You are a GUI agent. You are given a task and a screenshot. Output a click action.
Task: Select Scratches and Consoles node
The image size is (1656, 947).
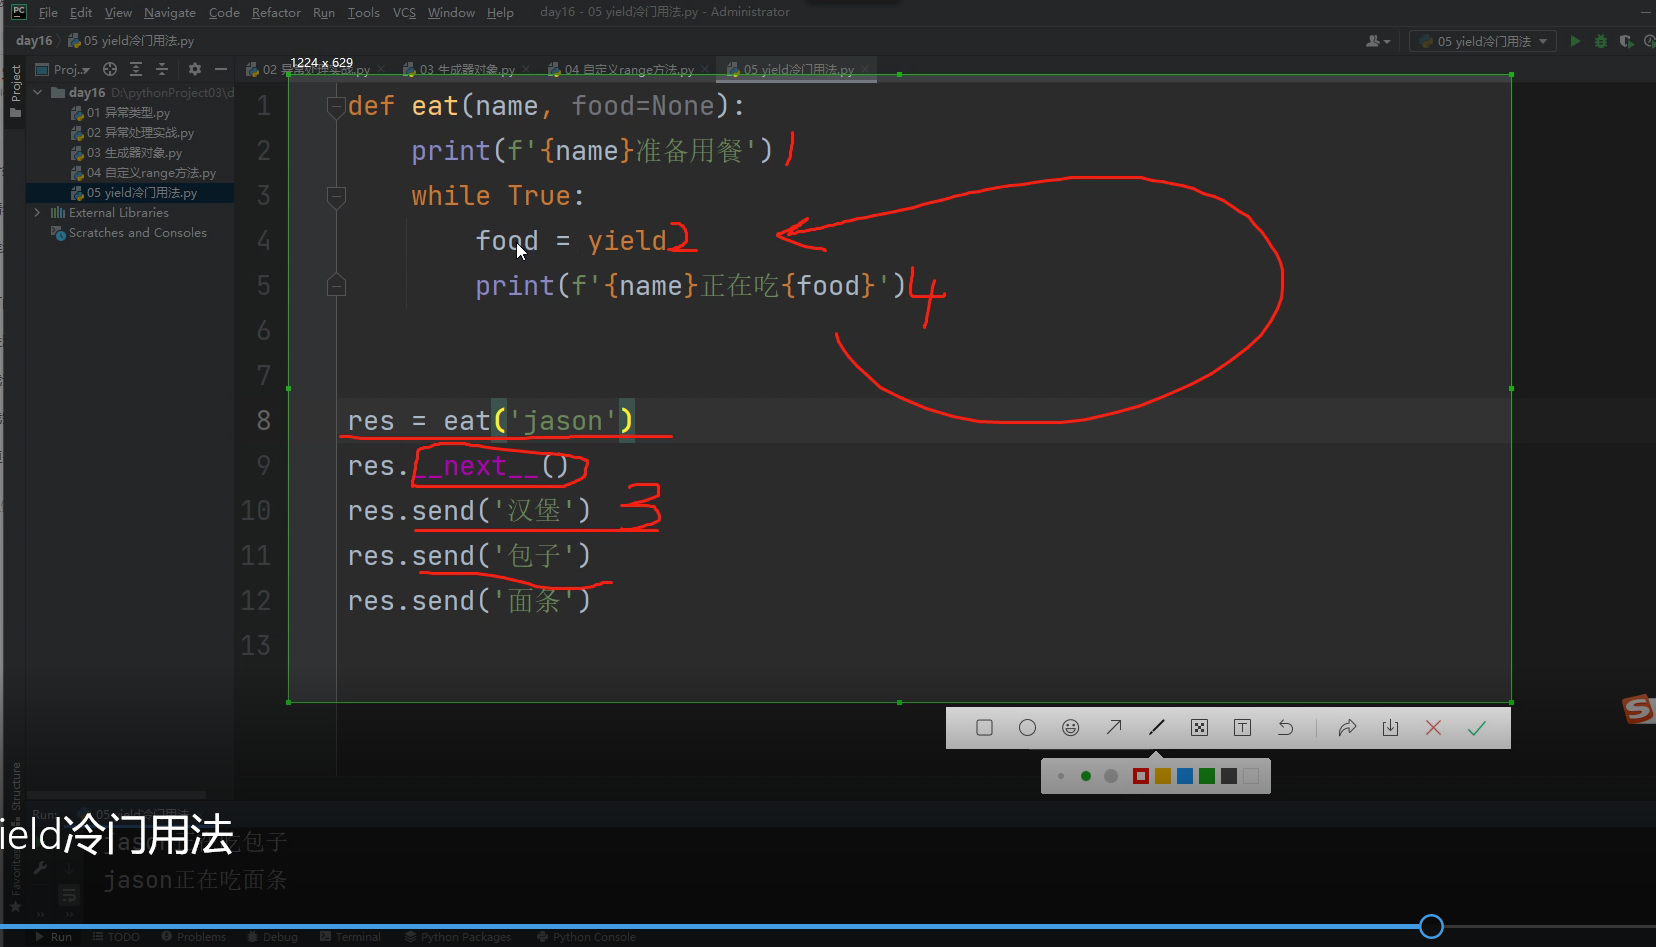click(129, 232)
